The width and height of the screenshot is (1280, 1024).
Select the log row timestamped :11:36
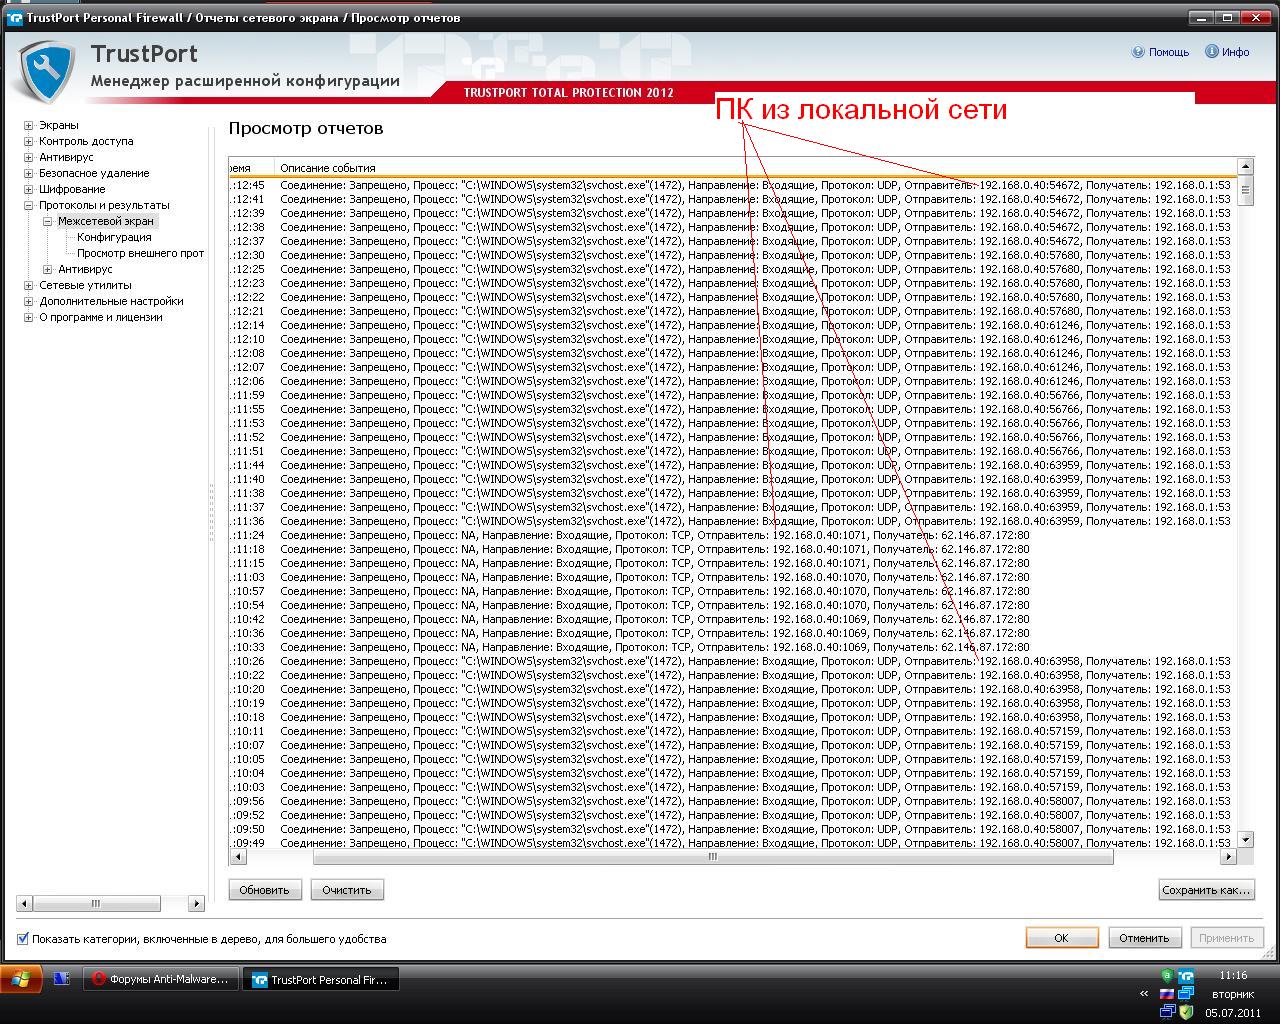(x=732, y=521)
